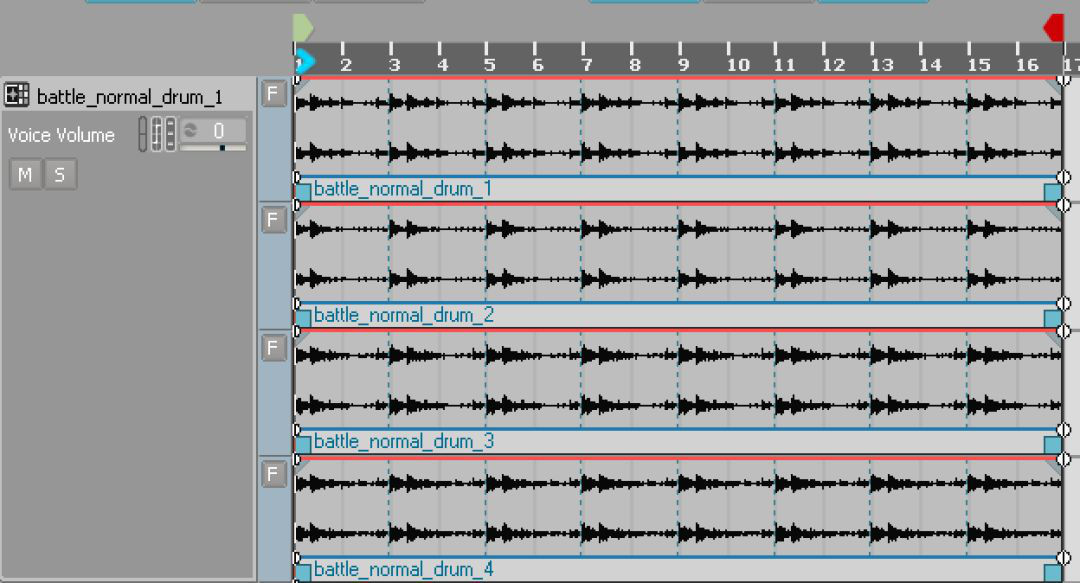Image resolution: width=1080 pixels, height=583 pixels.
Task: Click the blue end handle of battle_normal_drum_4 clip
Action: pyautogui.click(x=1052, y=573)
